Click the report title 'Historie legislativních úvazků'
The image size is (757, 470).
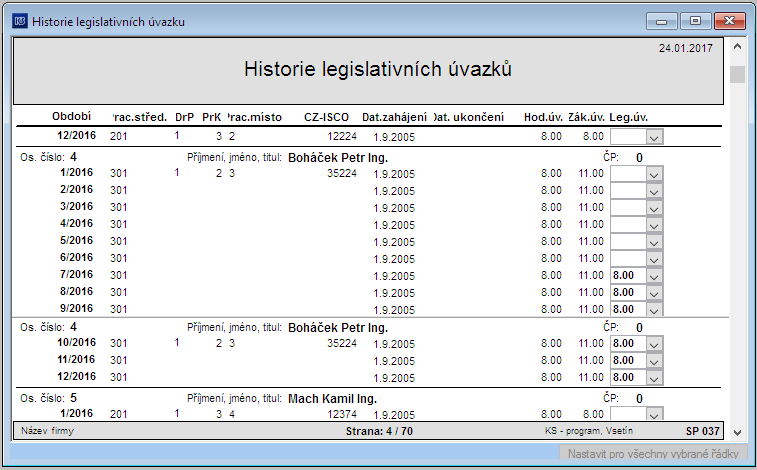click(x=378, y=69)
